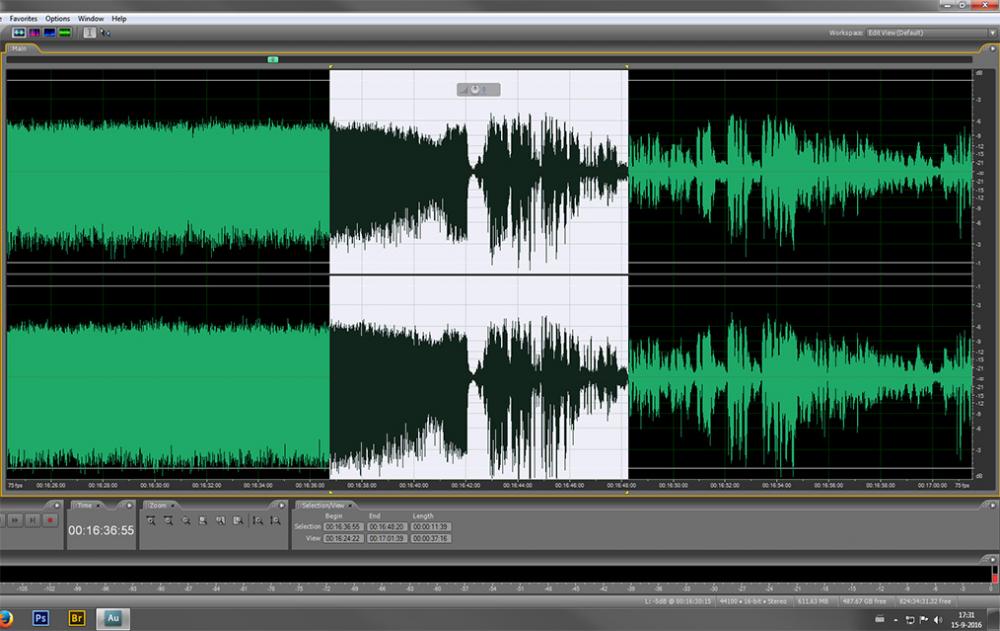Click the green playhead marker above waveform

pos(273,60)
